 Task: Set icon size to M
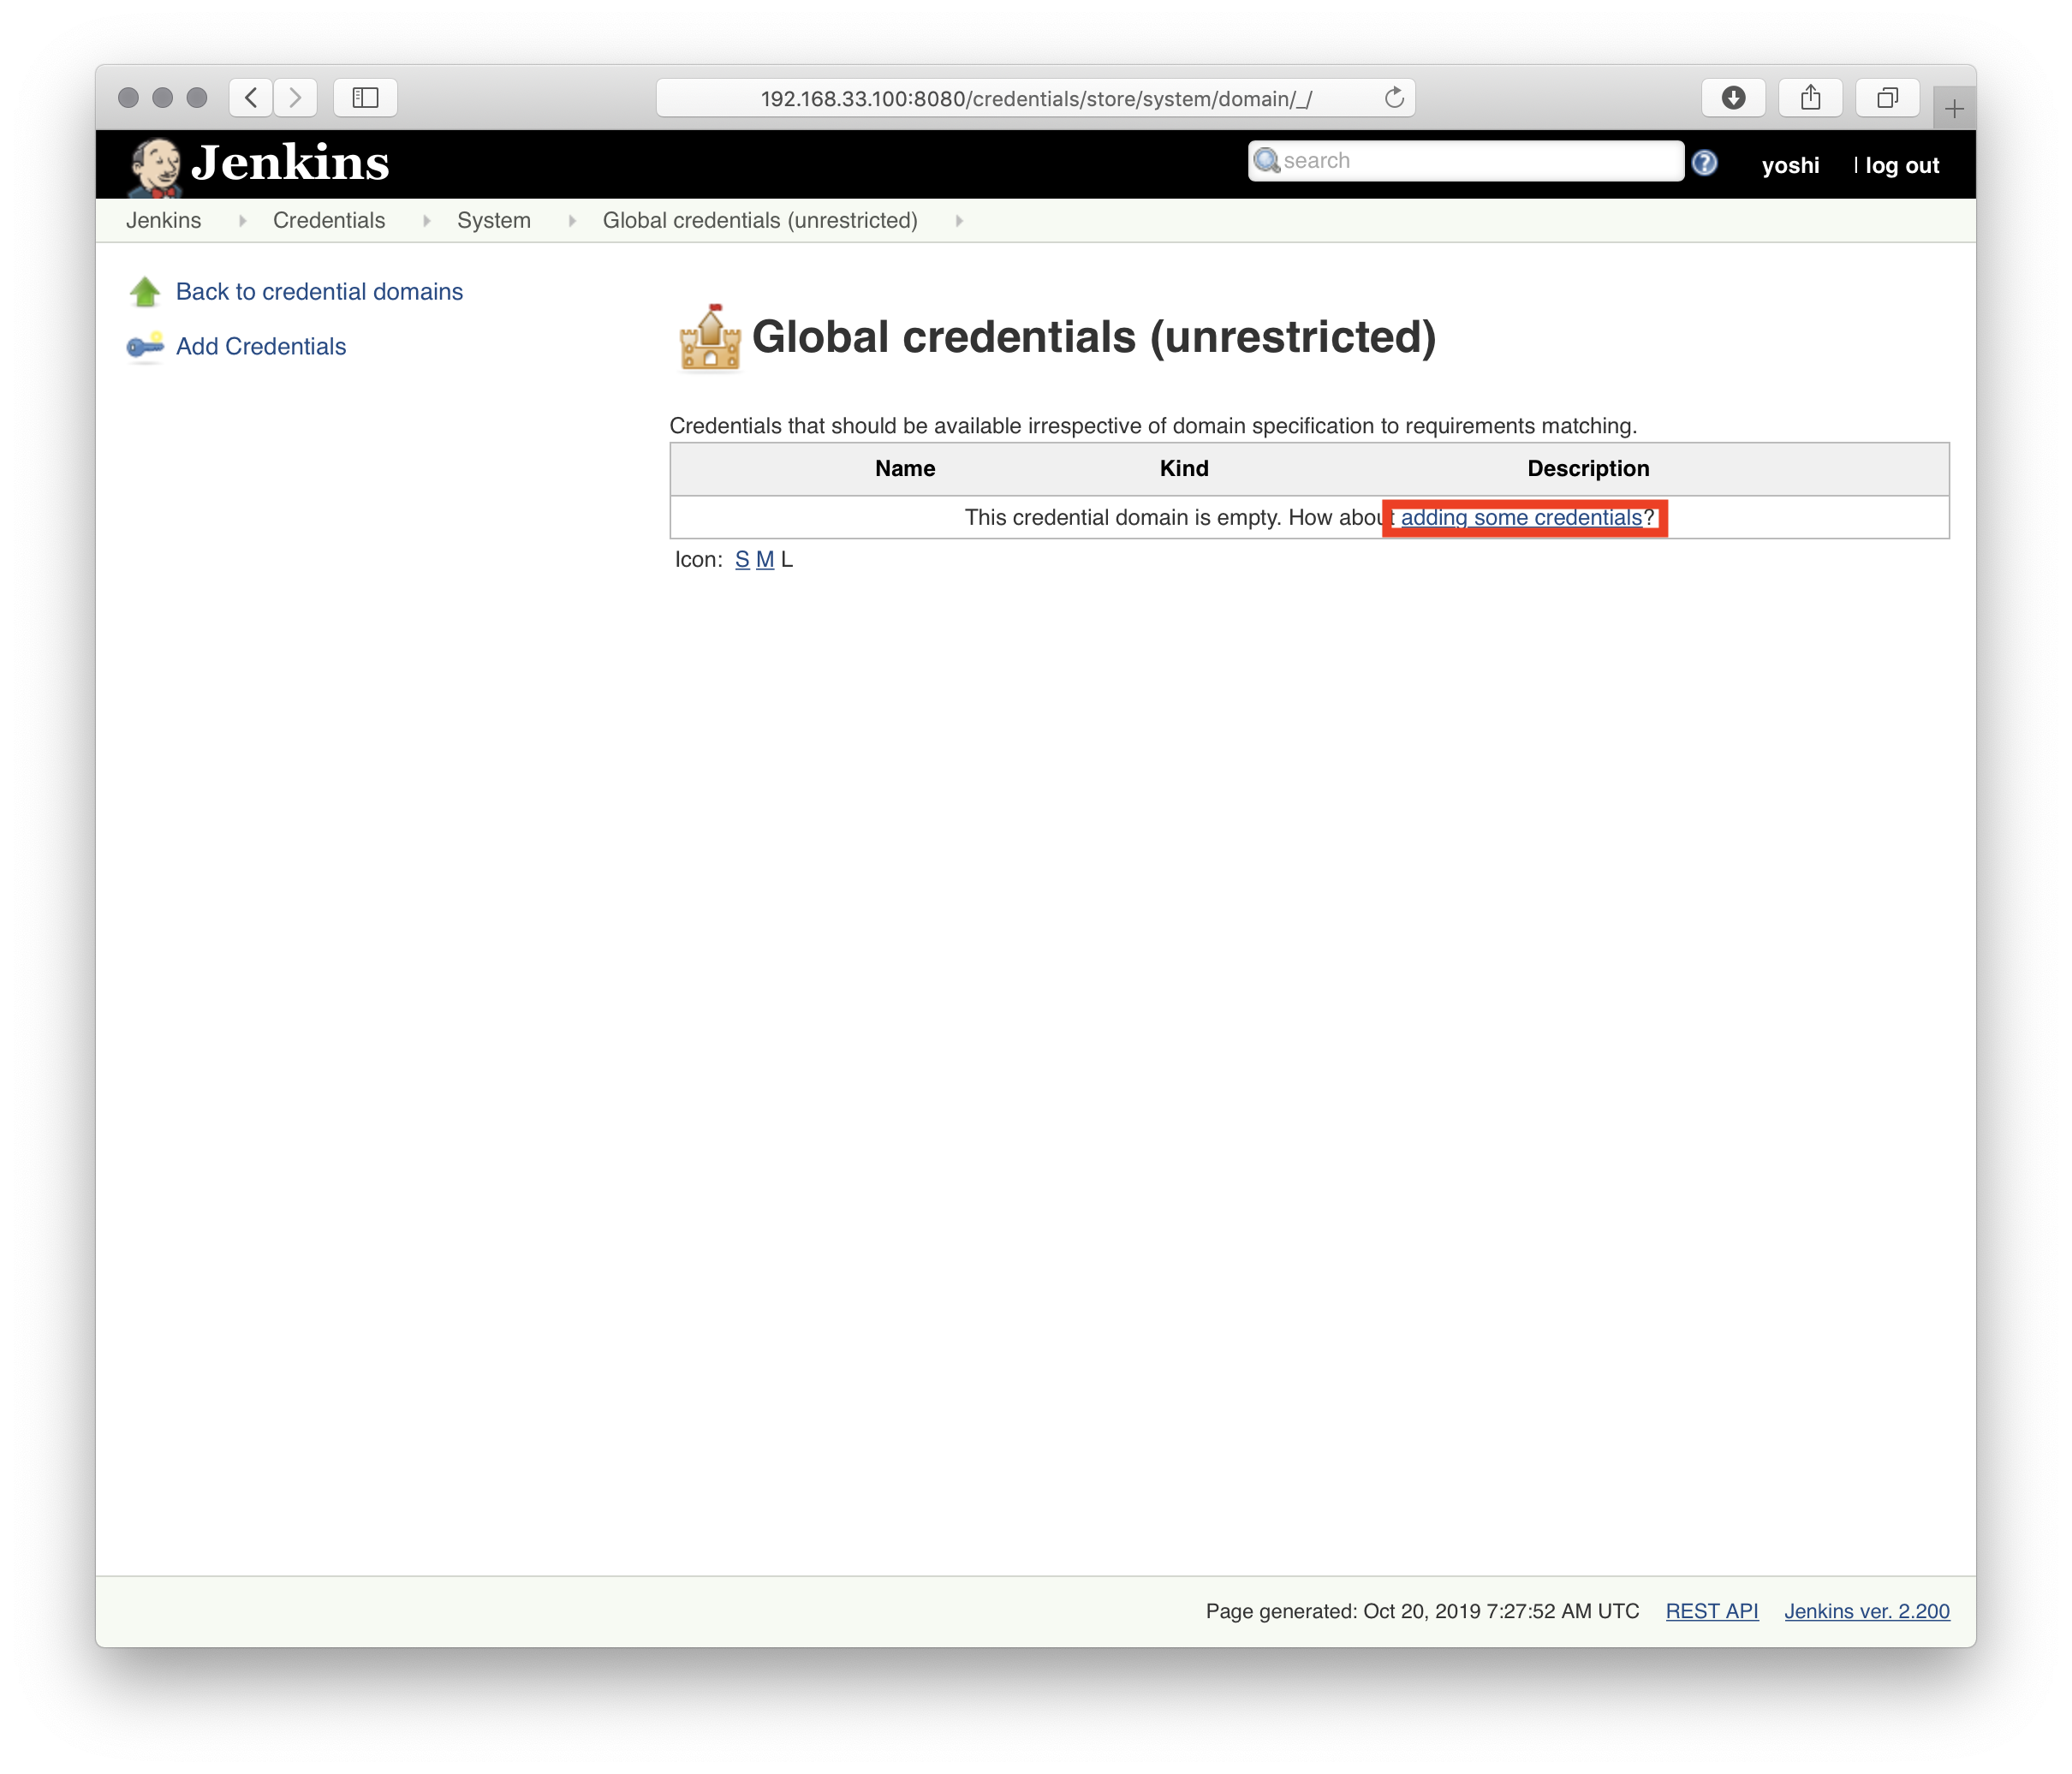click(765, 559)
